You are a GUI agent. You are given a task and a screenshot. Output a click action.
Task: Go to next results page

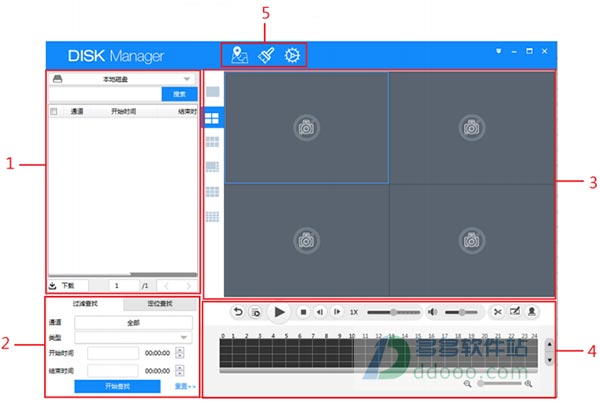click(x=188, y=285)
